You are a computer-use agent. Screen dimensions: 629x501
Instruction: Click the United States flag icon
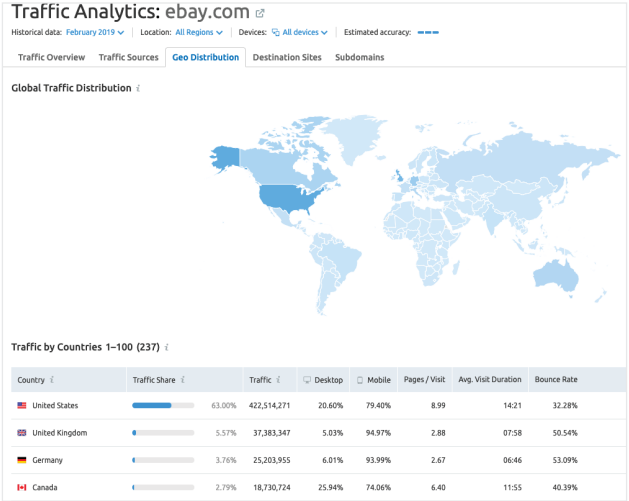22,406
